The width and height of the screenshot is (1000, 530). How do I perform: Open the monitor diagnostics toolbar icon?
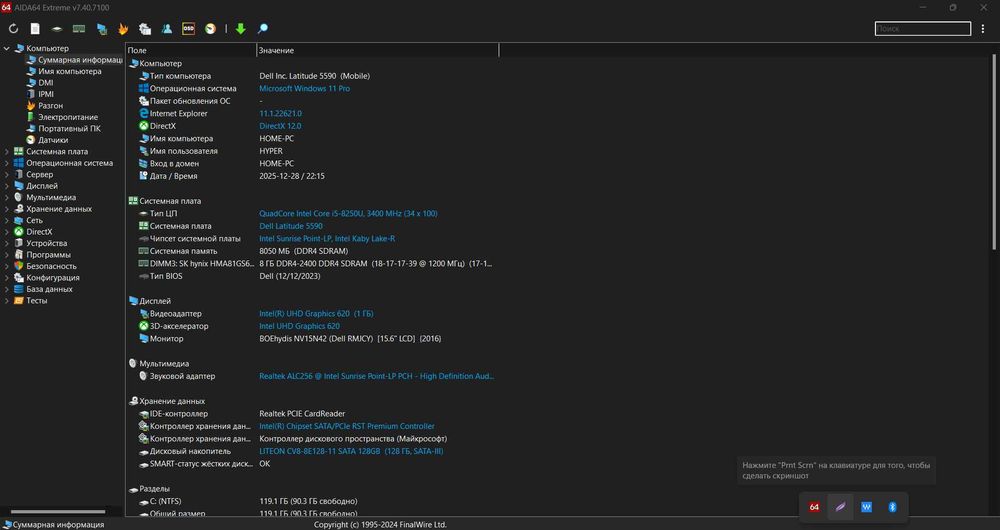(x=101, y=29)
